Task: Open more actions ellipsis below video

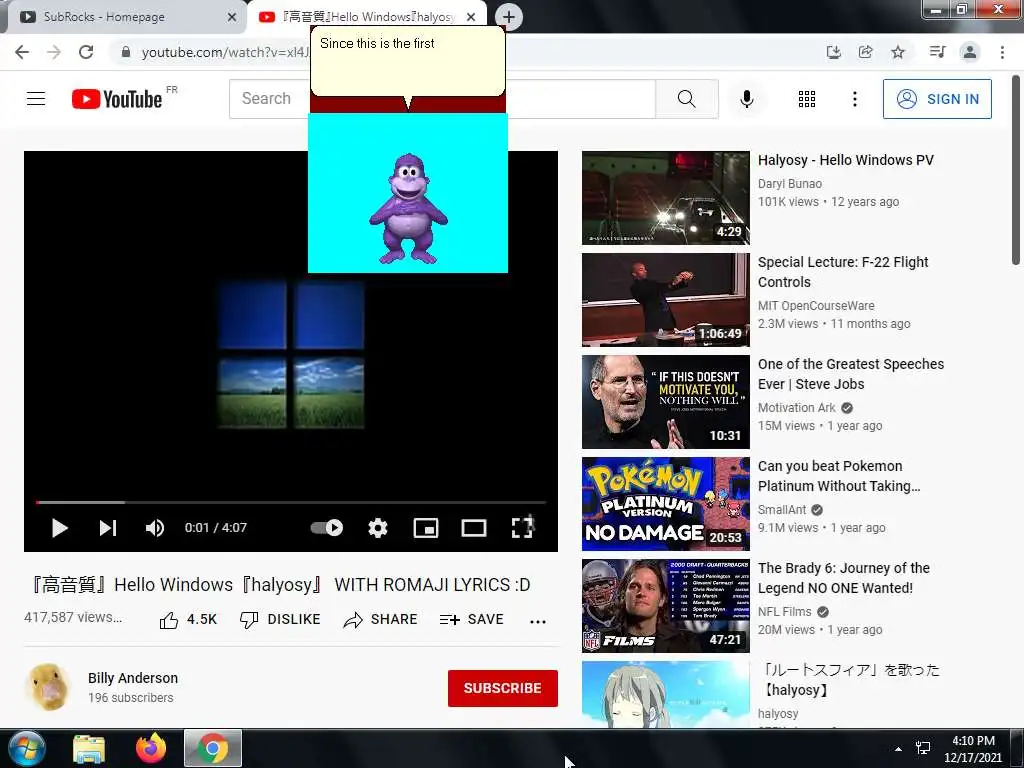Action: [x=537, y=621]
